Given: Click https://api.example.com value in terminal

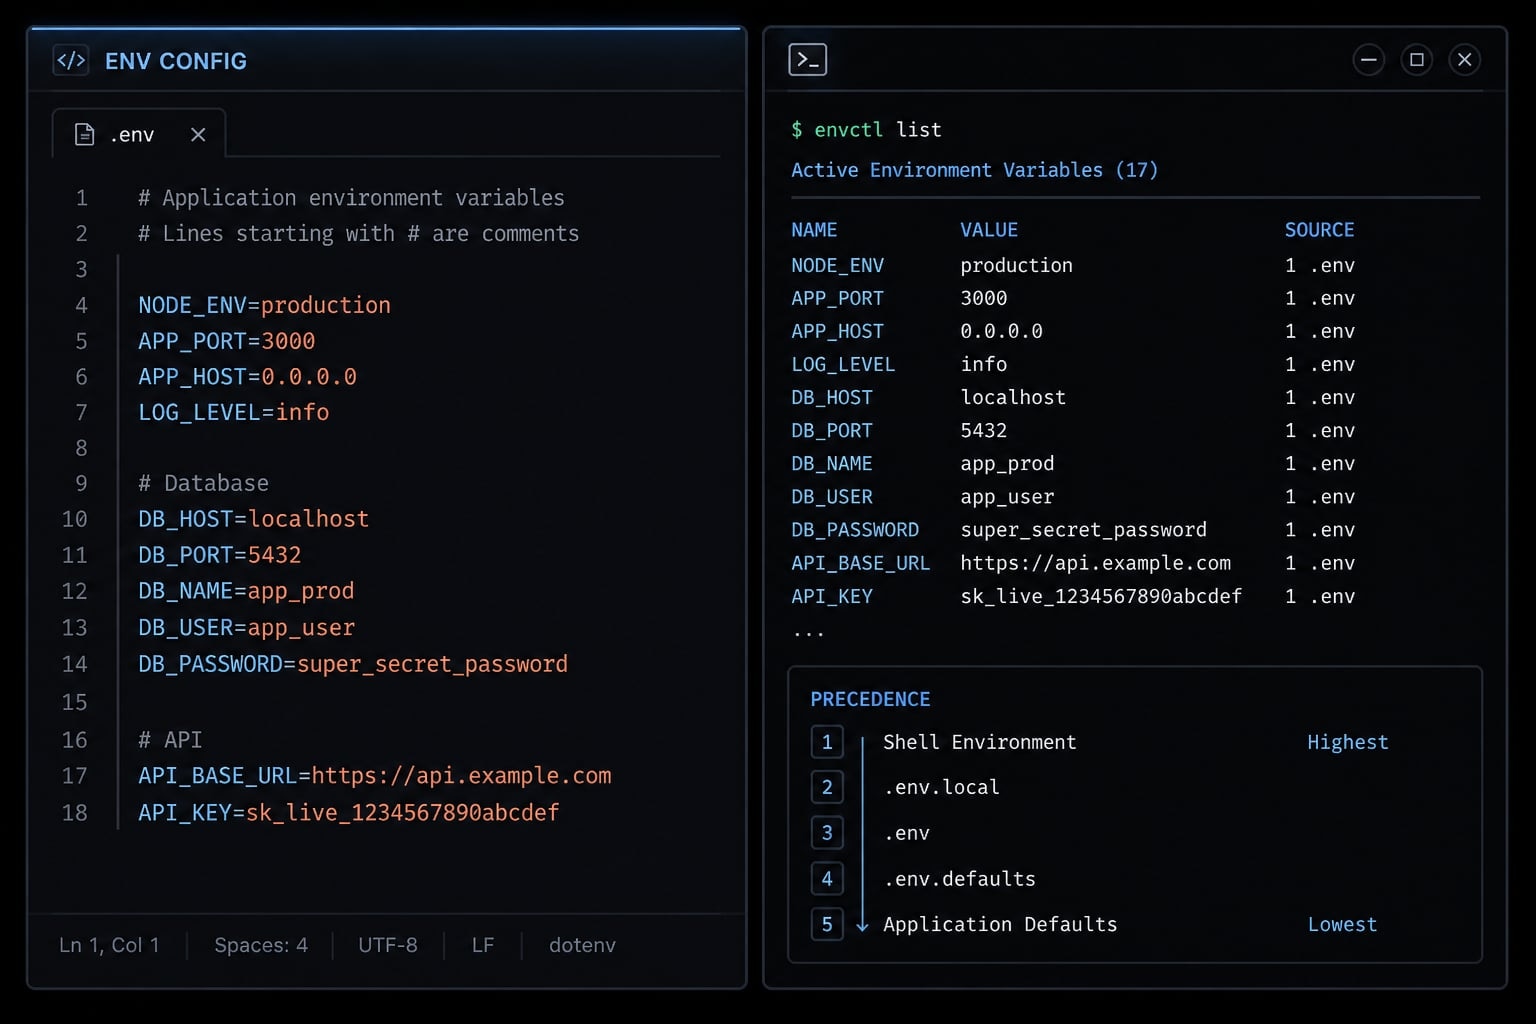Looking at the screenshot, I should pos(1096,563).
